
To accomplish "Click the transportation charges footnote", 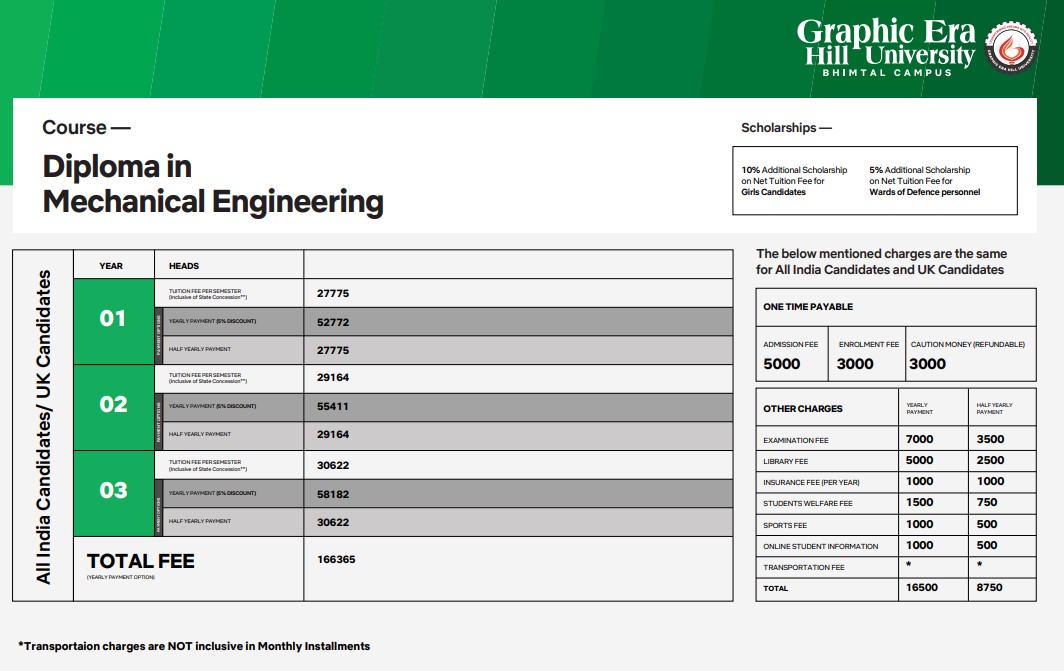I will coord(194,646).
